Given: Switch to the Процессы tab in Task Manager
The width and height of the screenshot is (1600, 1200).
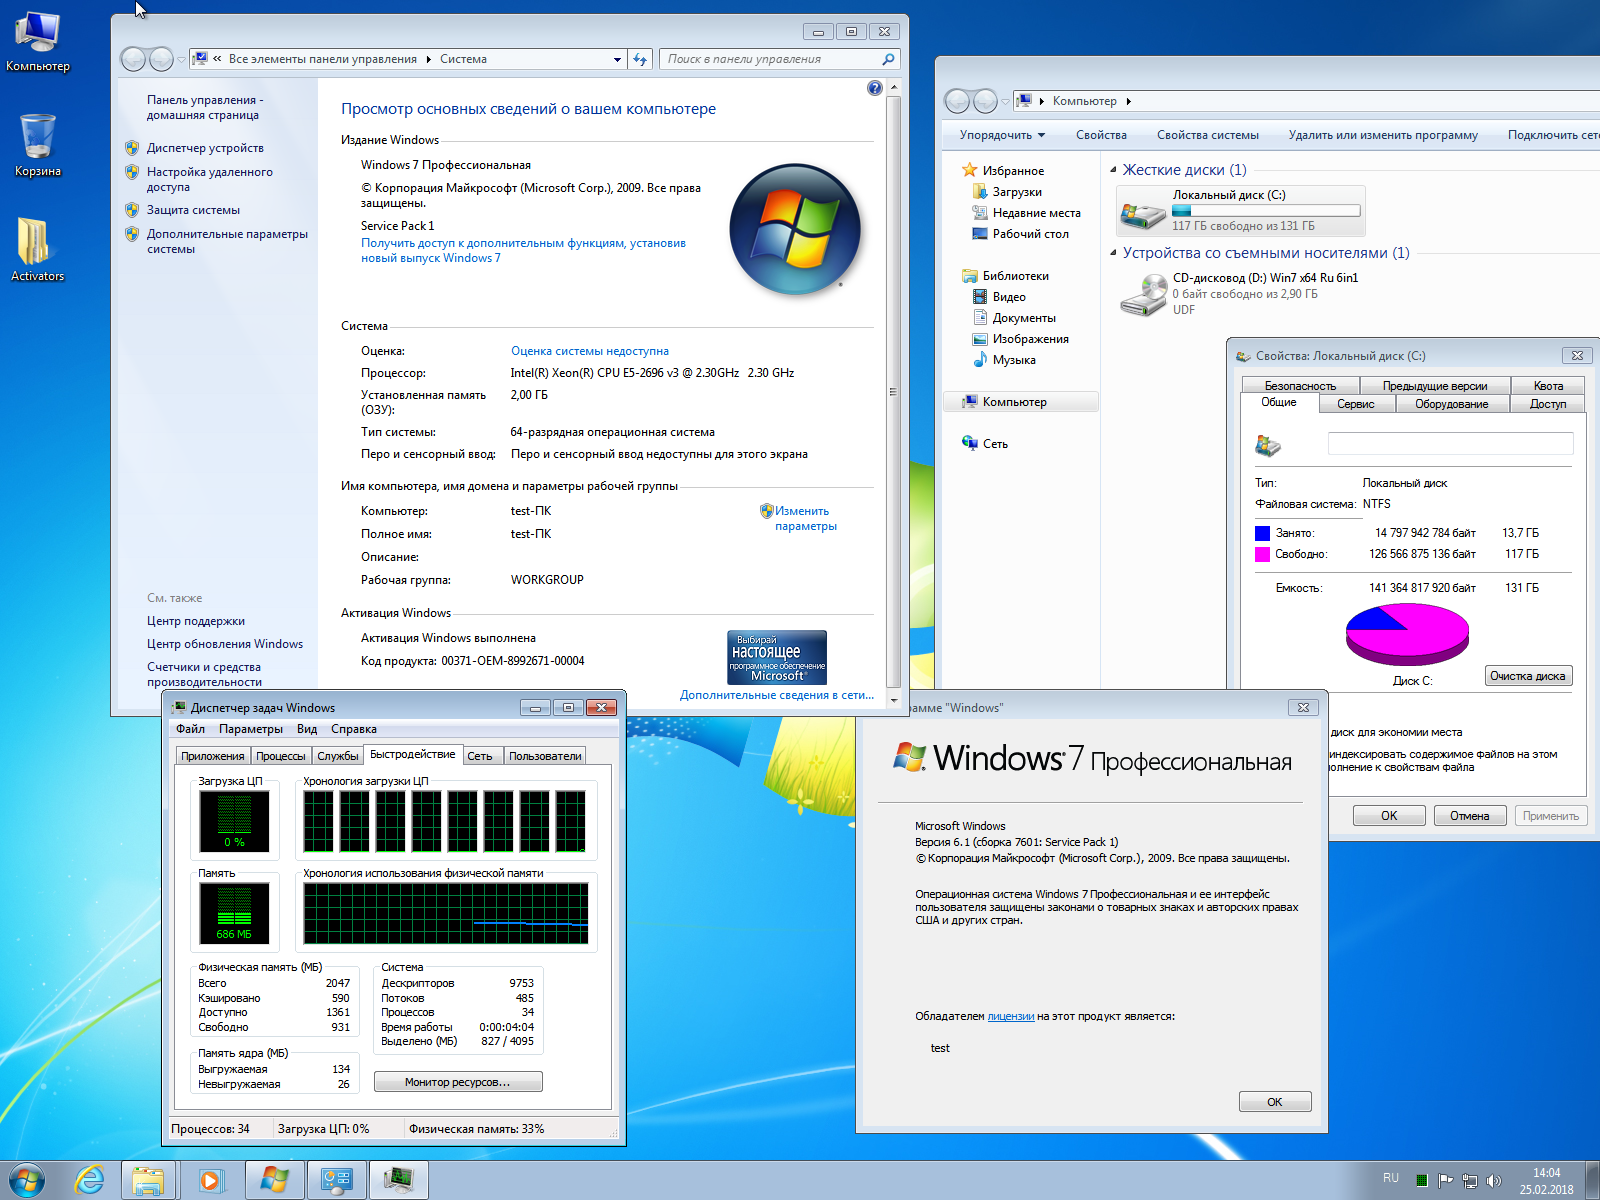Looking at the screenshot, I should tap(280, 756).
